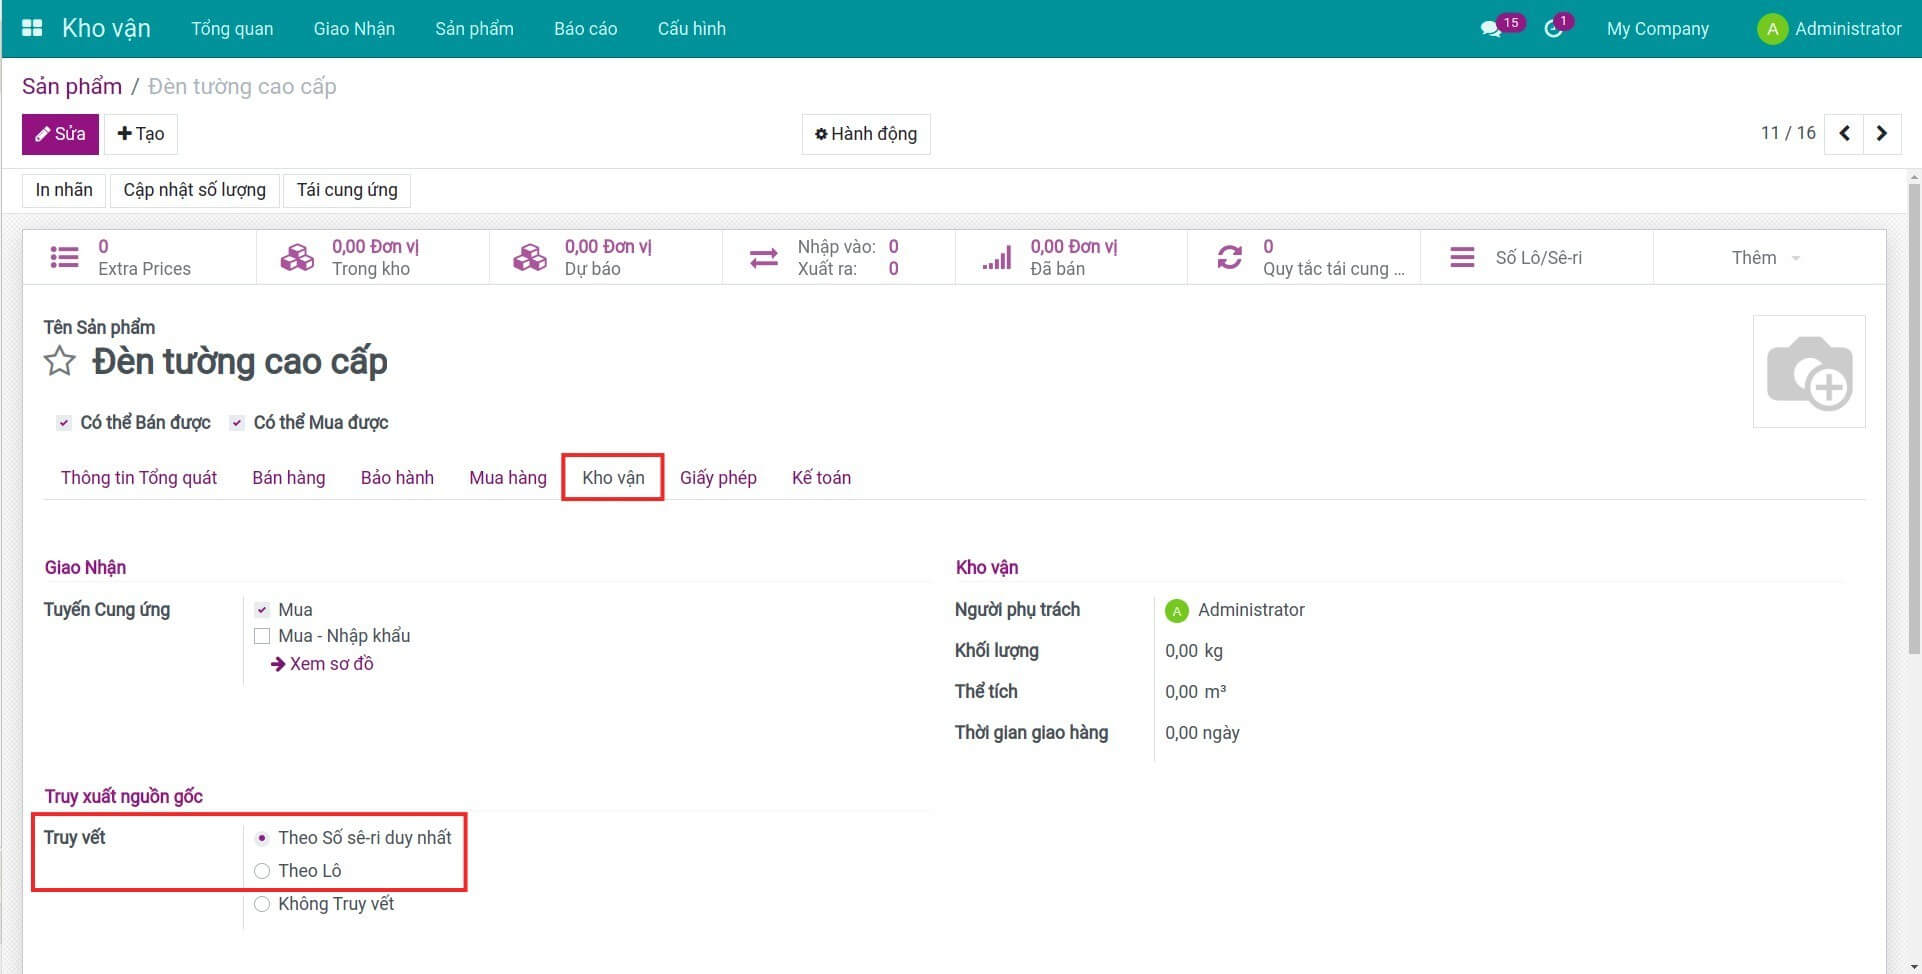This screenshot has height=974, width=1922.
Task: Open the chat messages icon
Action: 1491,29
